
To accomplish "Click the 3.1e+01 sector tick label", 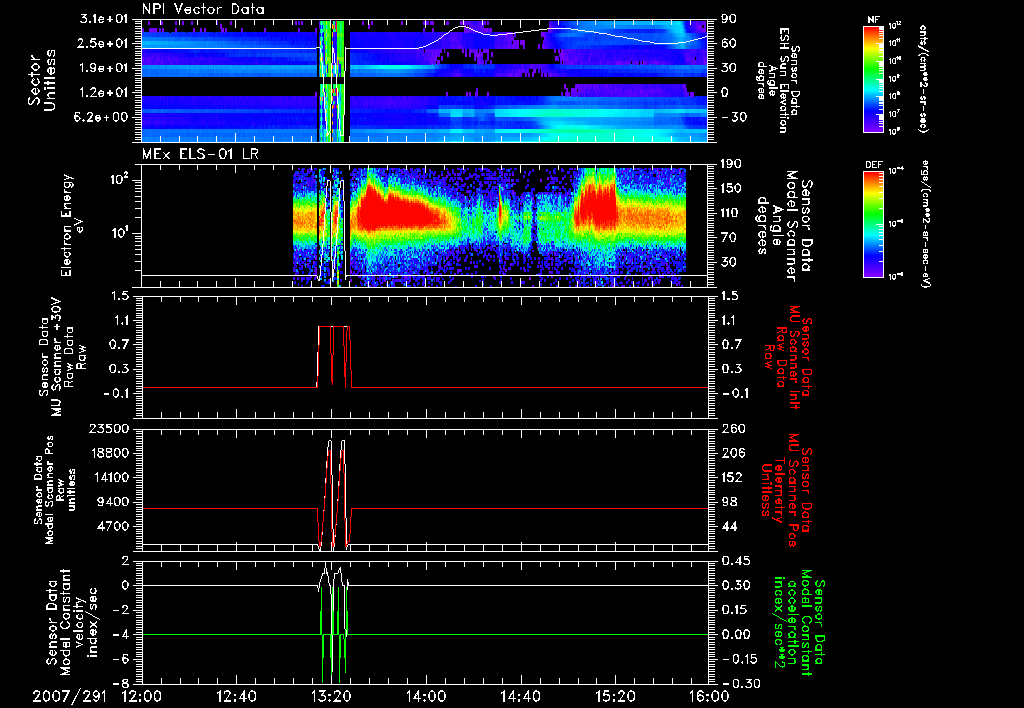I will pyautogui.click(x=105, y=19).
